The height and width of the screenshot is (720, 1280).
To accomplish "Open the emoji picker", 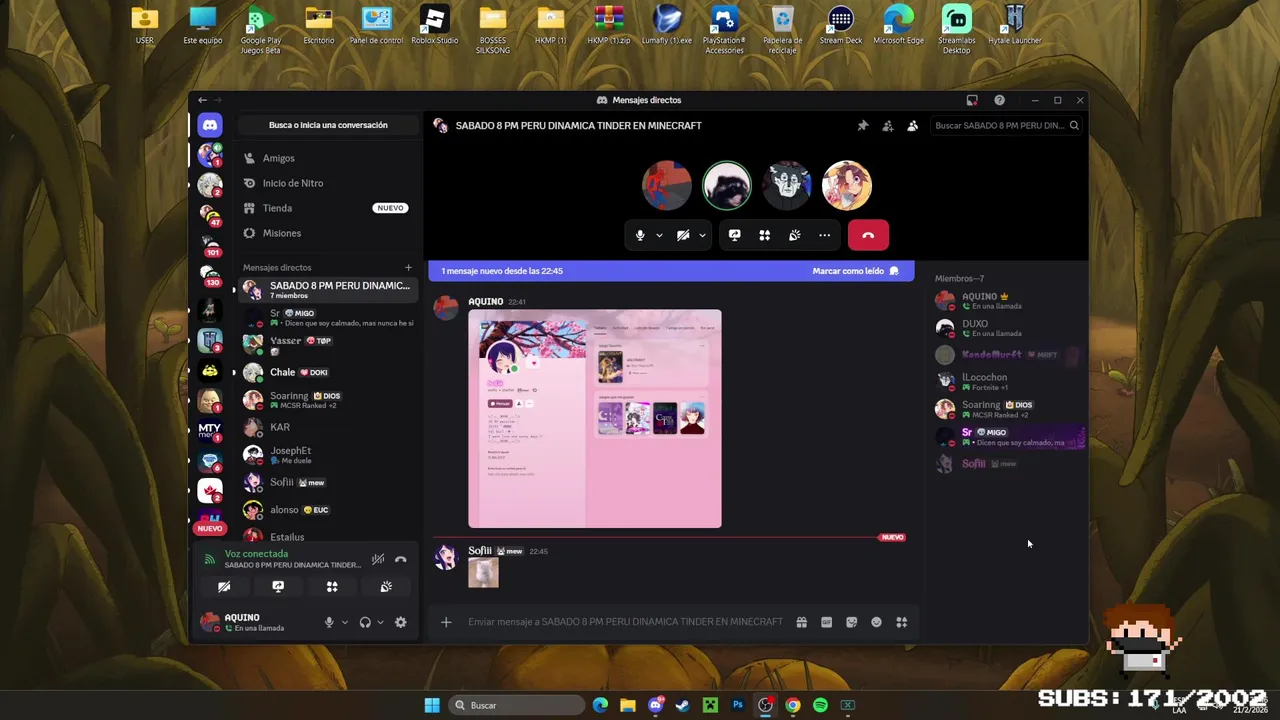I will click(x=876, y=622).
